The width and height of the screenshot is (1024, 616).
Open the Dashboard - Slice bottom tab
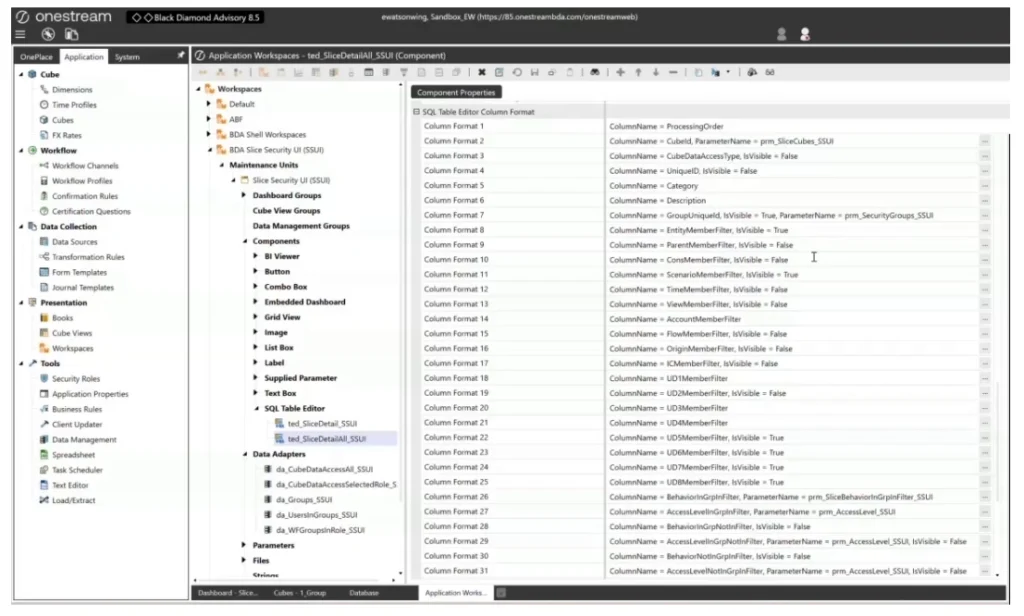228,593
